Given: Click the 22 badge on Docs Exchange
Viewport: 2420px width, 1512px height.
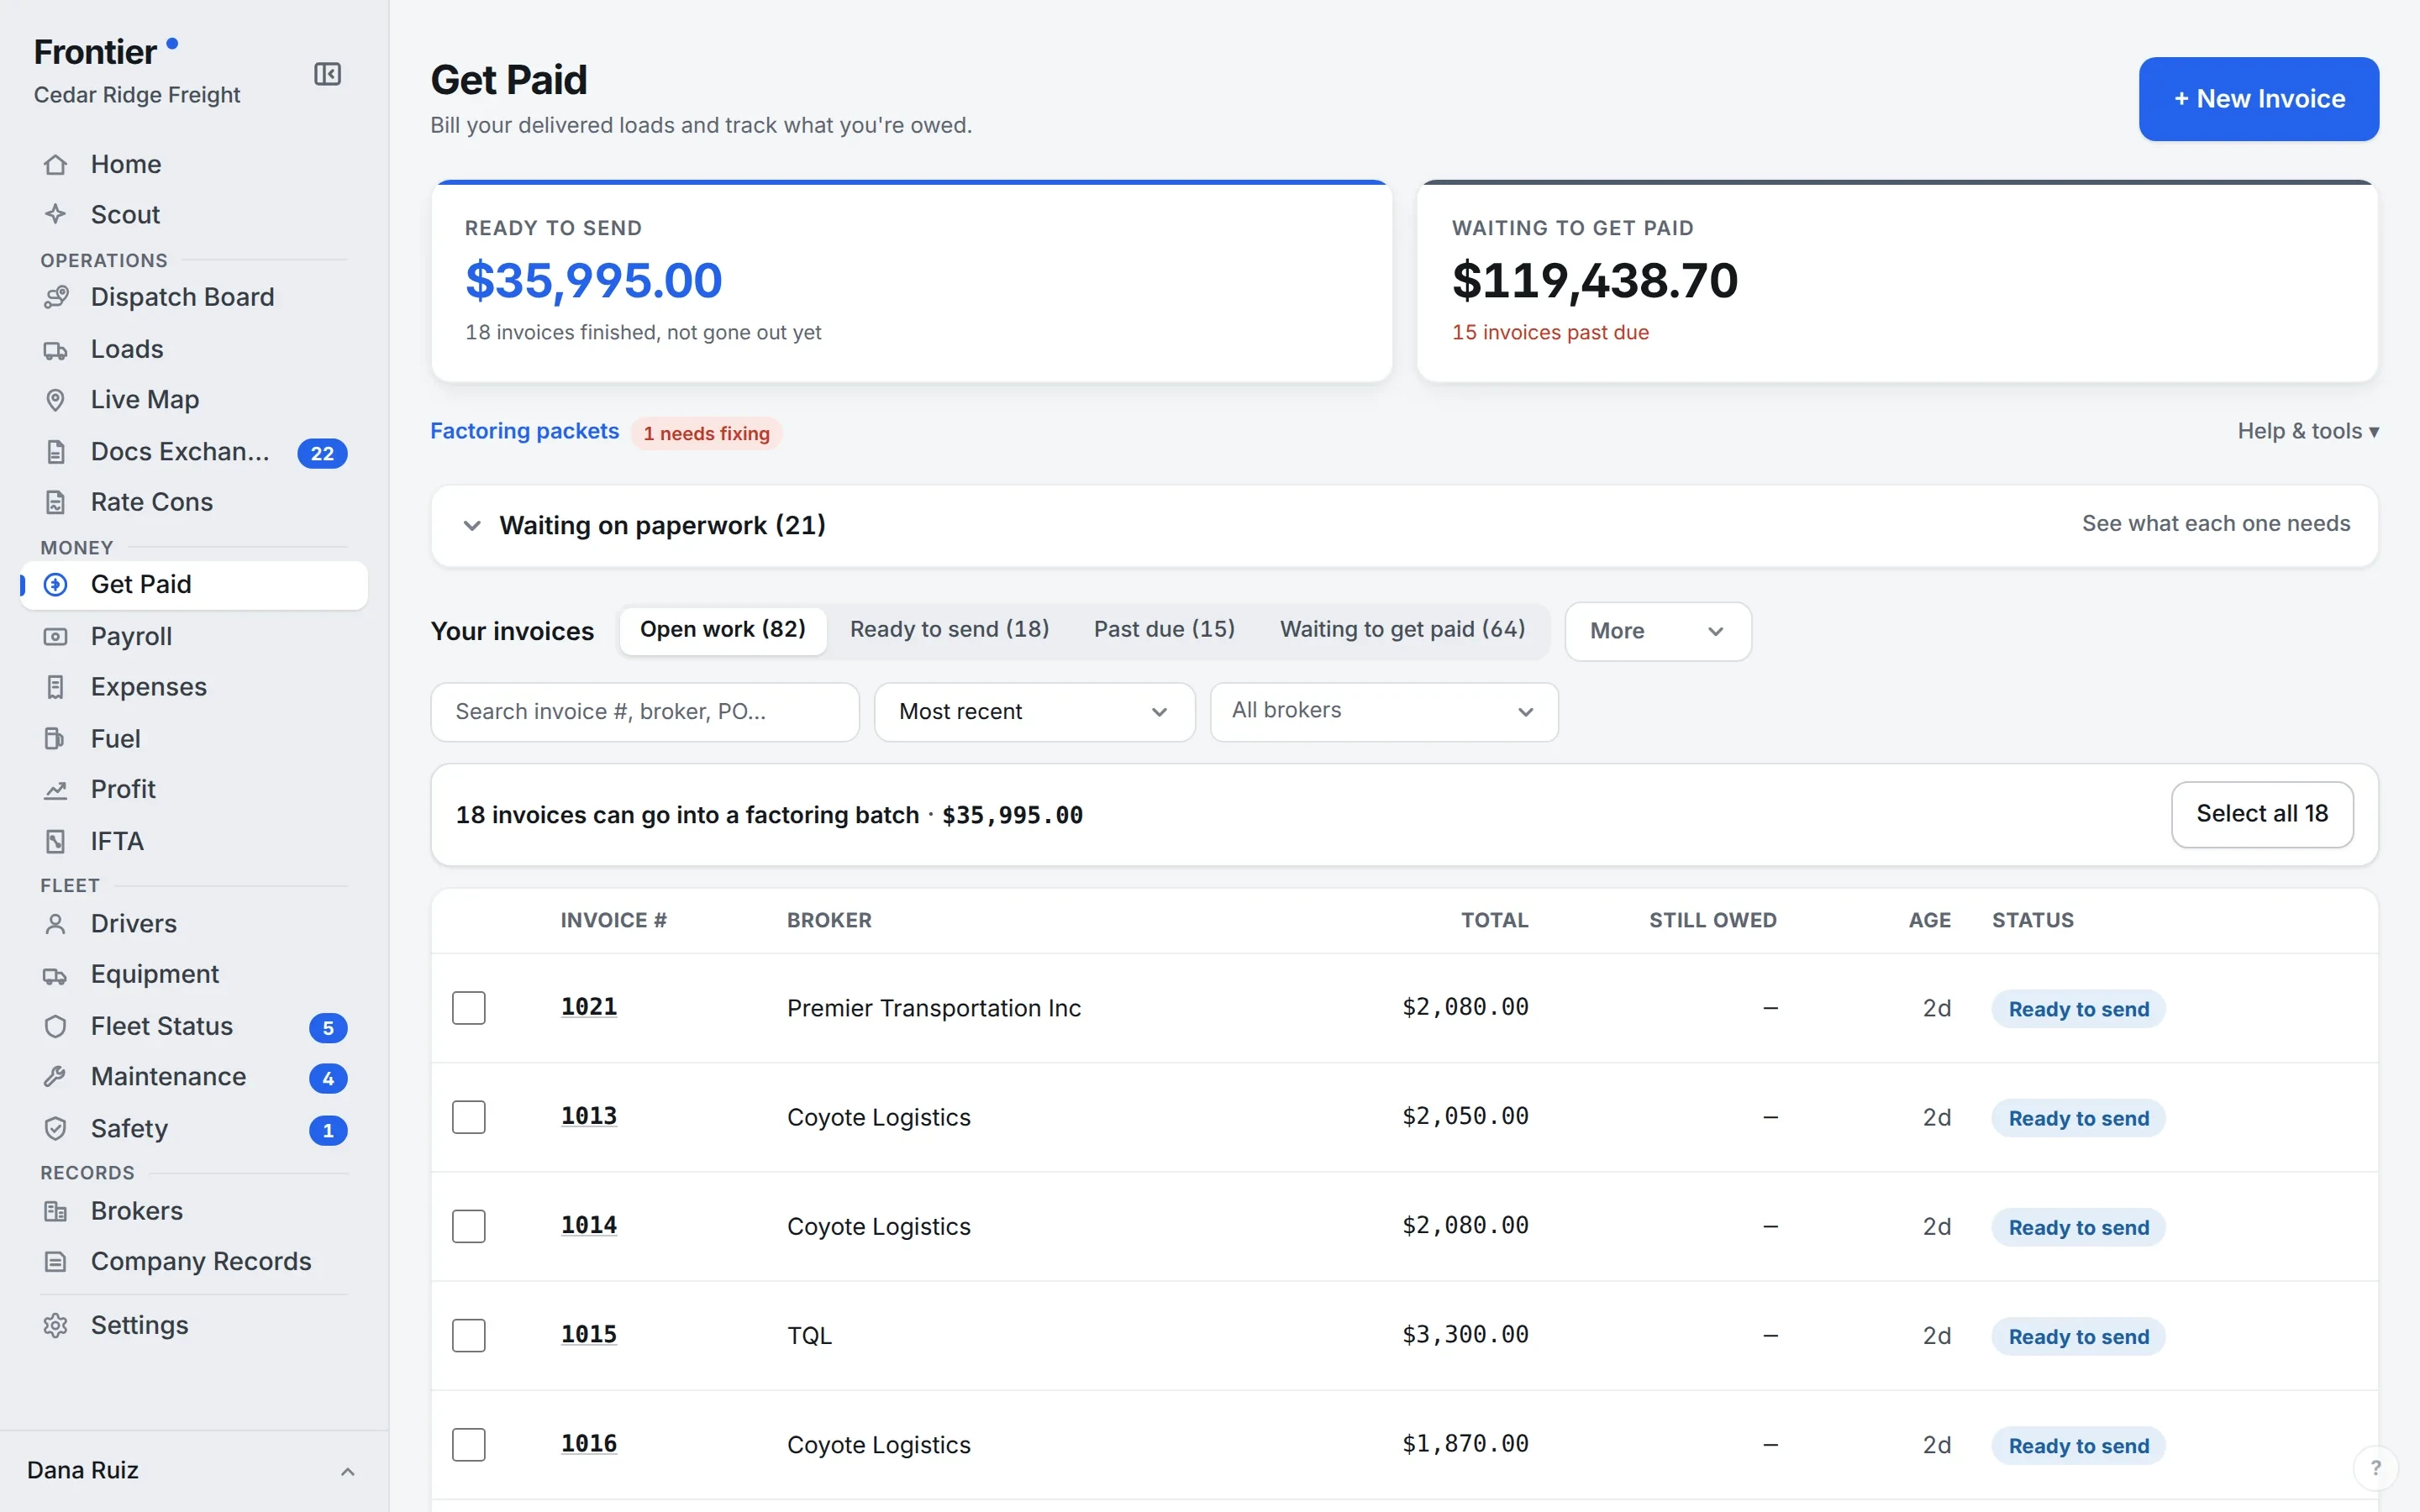Looking at the screenshot, I should pos(322,453).
